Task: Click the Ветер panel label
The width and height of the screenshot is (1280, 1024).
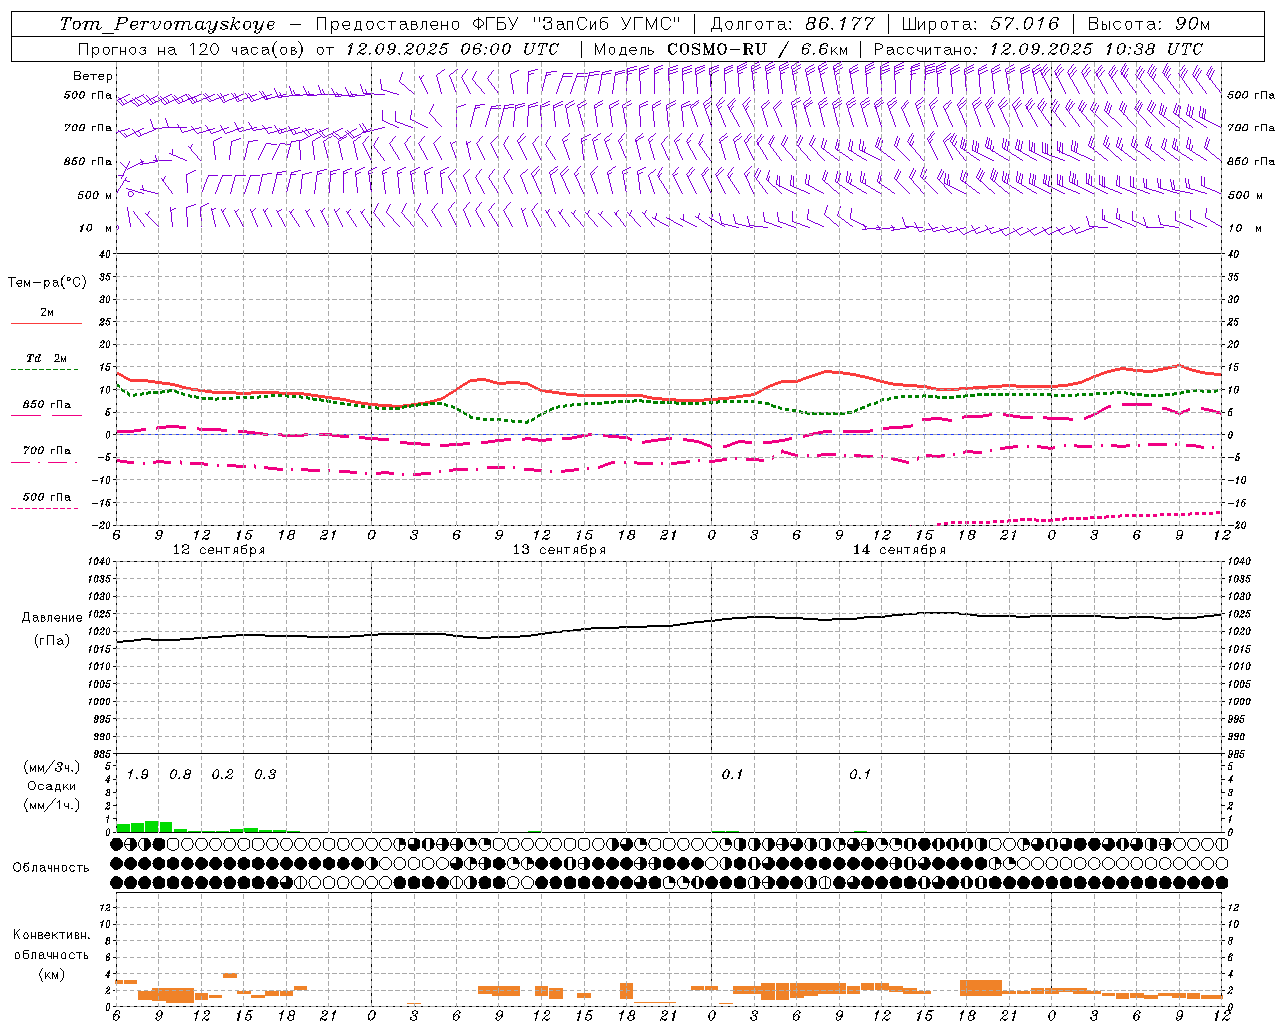Action: tap(93, 76)
